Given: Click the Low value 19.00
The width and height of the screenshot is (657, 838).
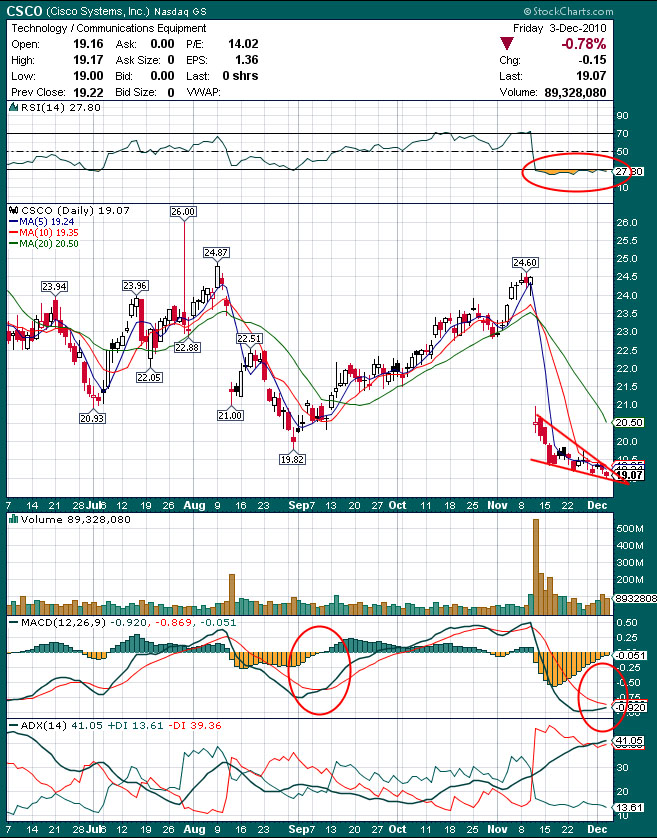Looking at the screenshot, I should click(88, 76).
